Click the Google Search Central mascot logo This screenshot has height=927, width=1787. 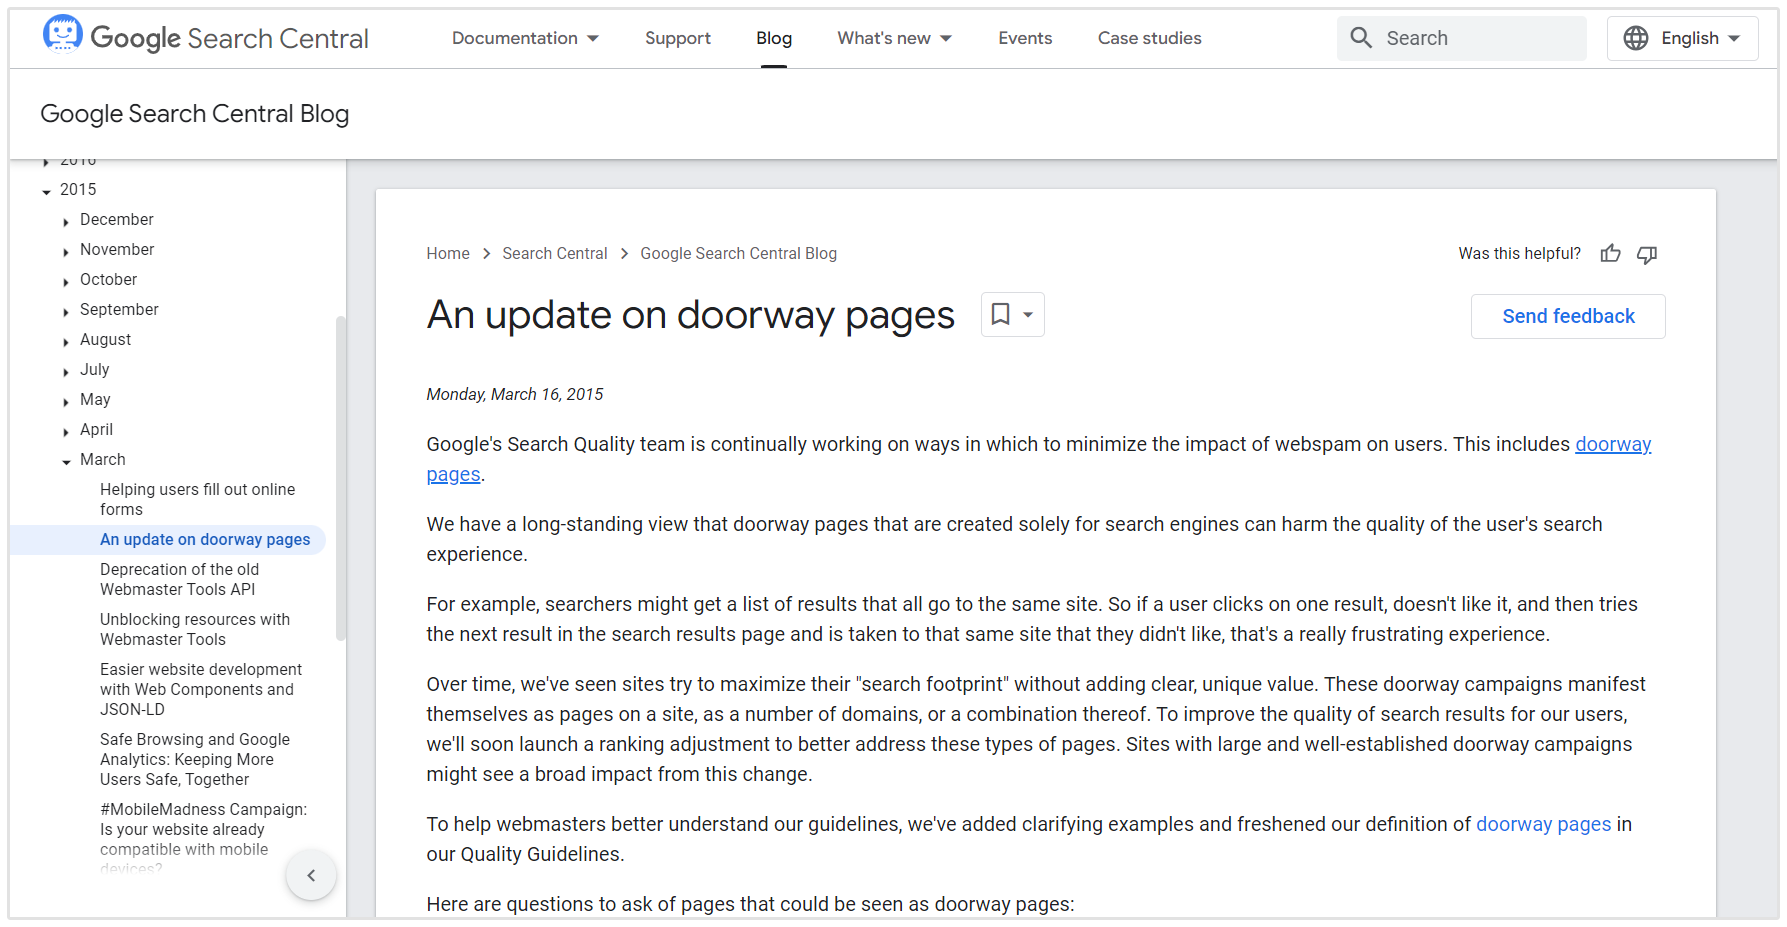[x=62, y=35]
